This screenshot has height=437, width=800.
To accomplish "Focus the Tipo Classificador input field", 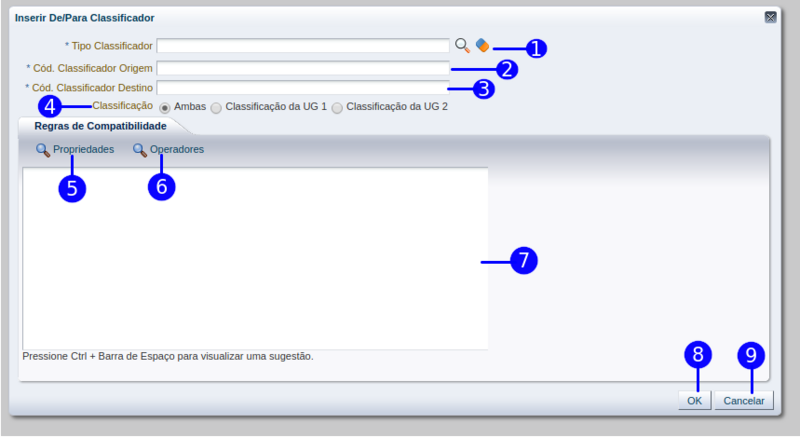I will tap(303, 45).
